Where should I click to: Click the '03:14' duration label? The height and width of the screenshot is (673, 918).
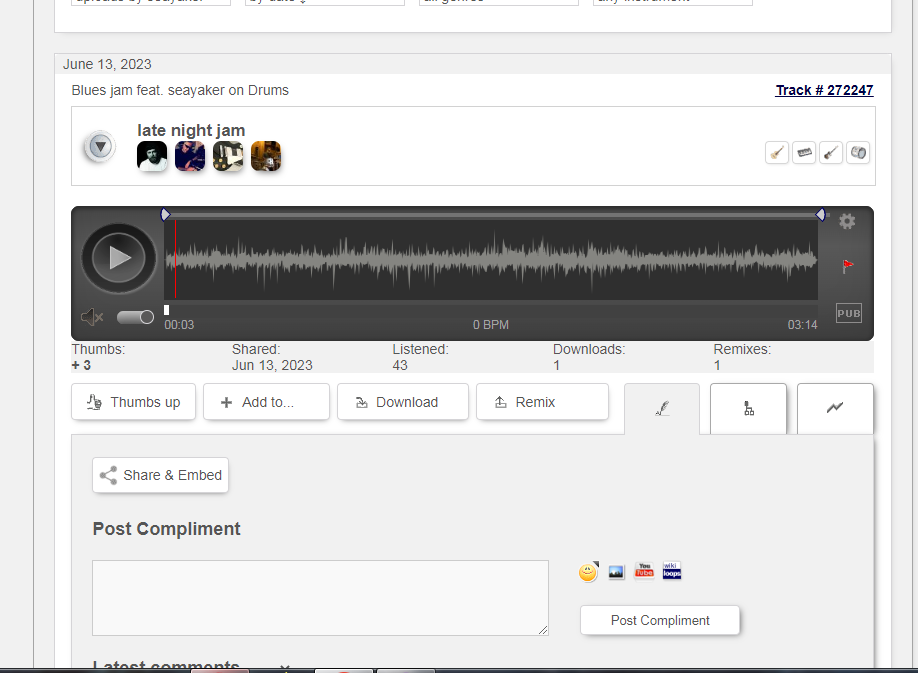click(x=802, y=325)
